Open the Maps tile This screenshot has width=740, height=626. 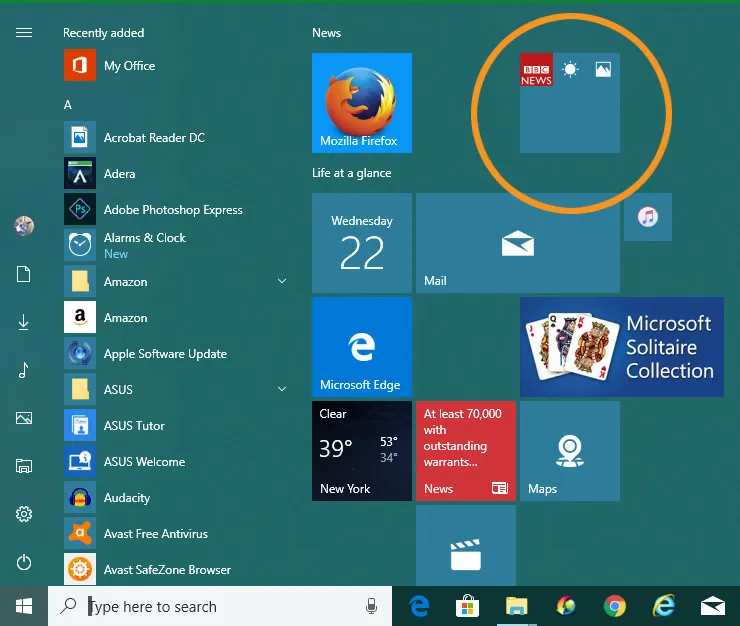click(570, 451)
